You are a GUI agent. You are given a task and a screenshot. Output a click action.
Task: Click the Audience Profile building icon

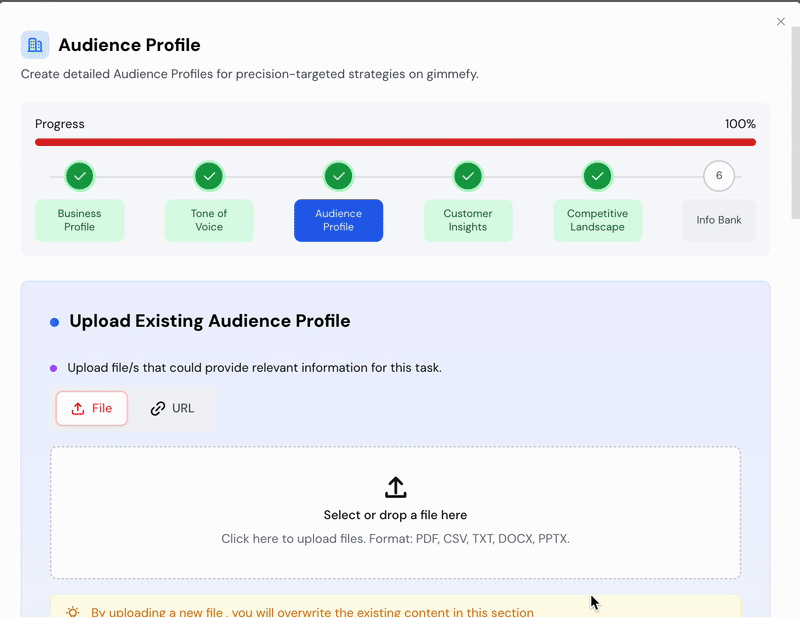pos(35,45)
